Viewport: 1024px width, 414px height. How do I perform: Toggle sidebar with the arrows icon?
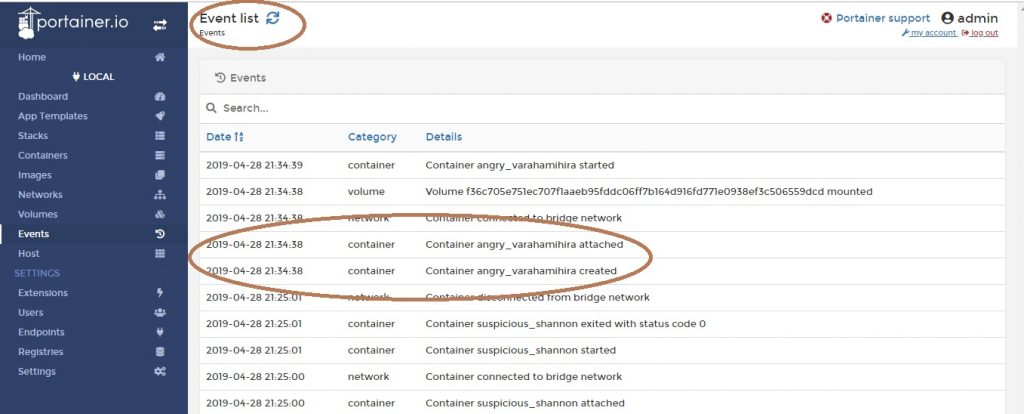[159, 25]
